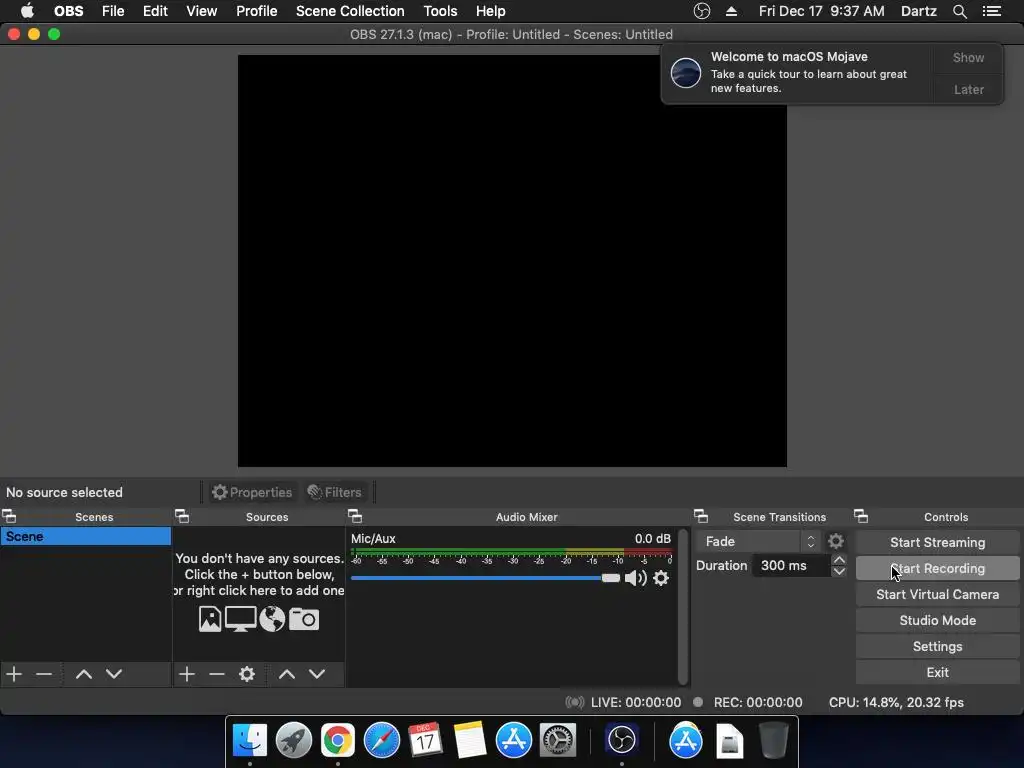Open the Help menu
The width and height of the screenshot is (1024, 768).
point(490,11)
